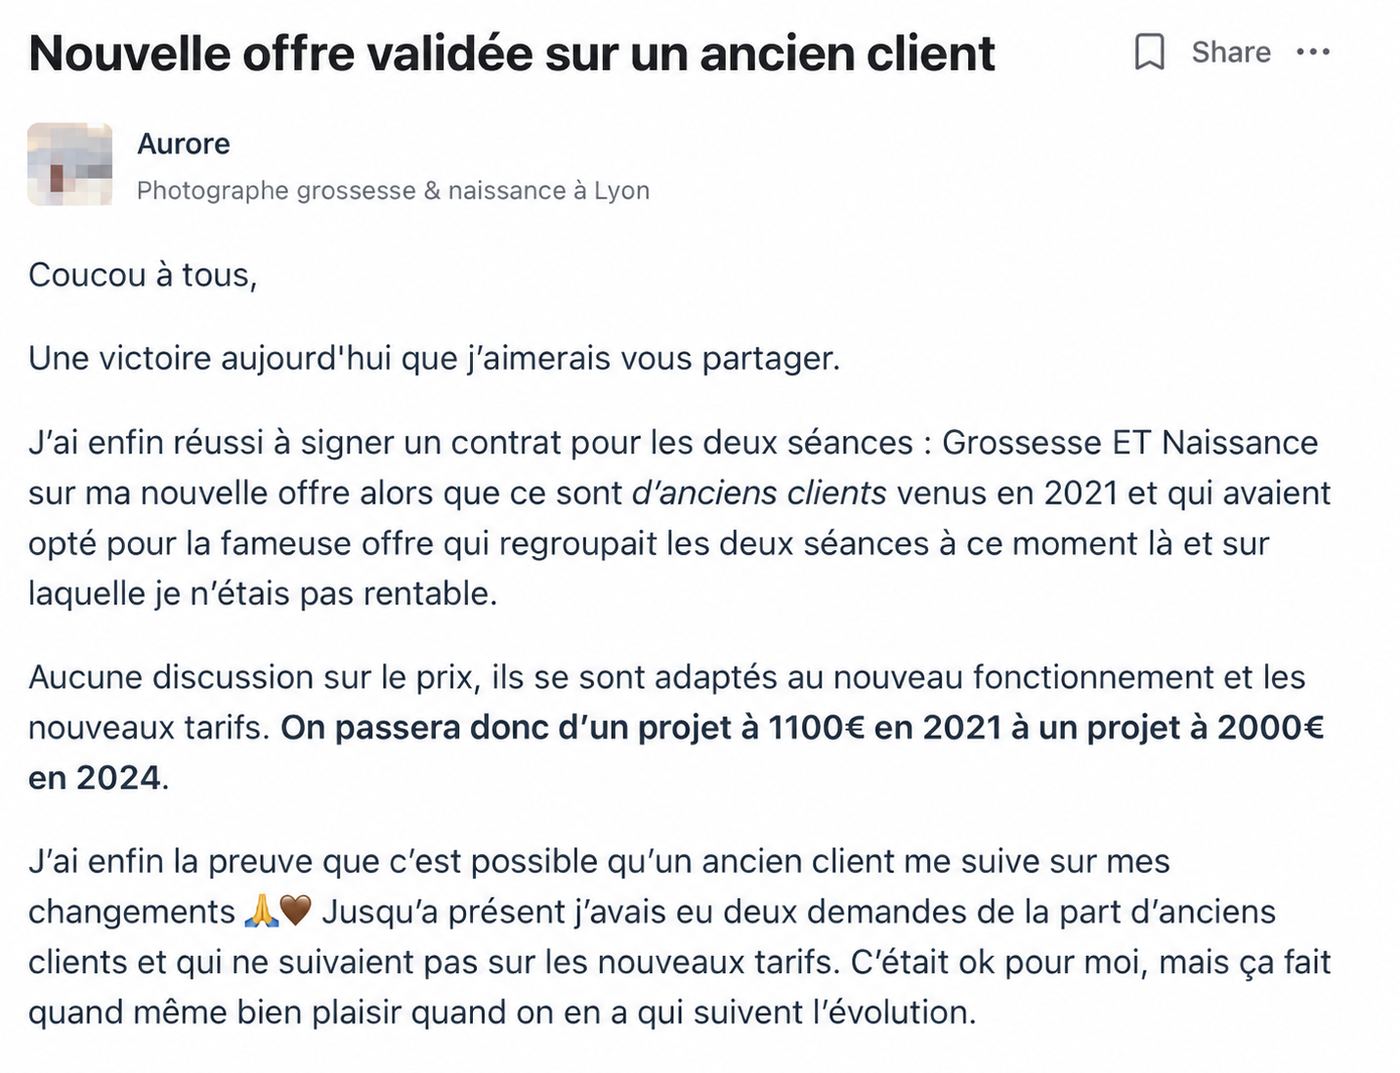Click the sentence Une victoire aujourd'hui

pos(434,358)
